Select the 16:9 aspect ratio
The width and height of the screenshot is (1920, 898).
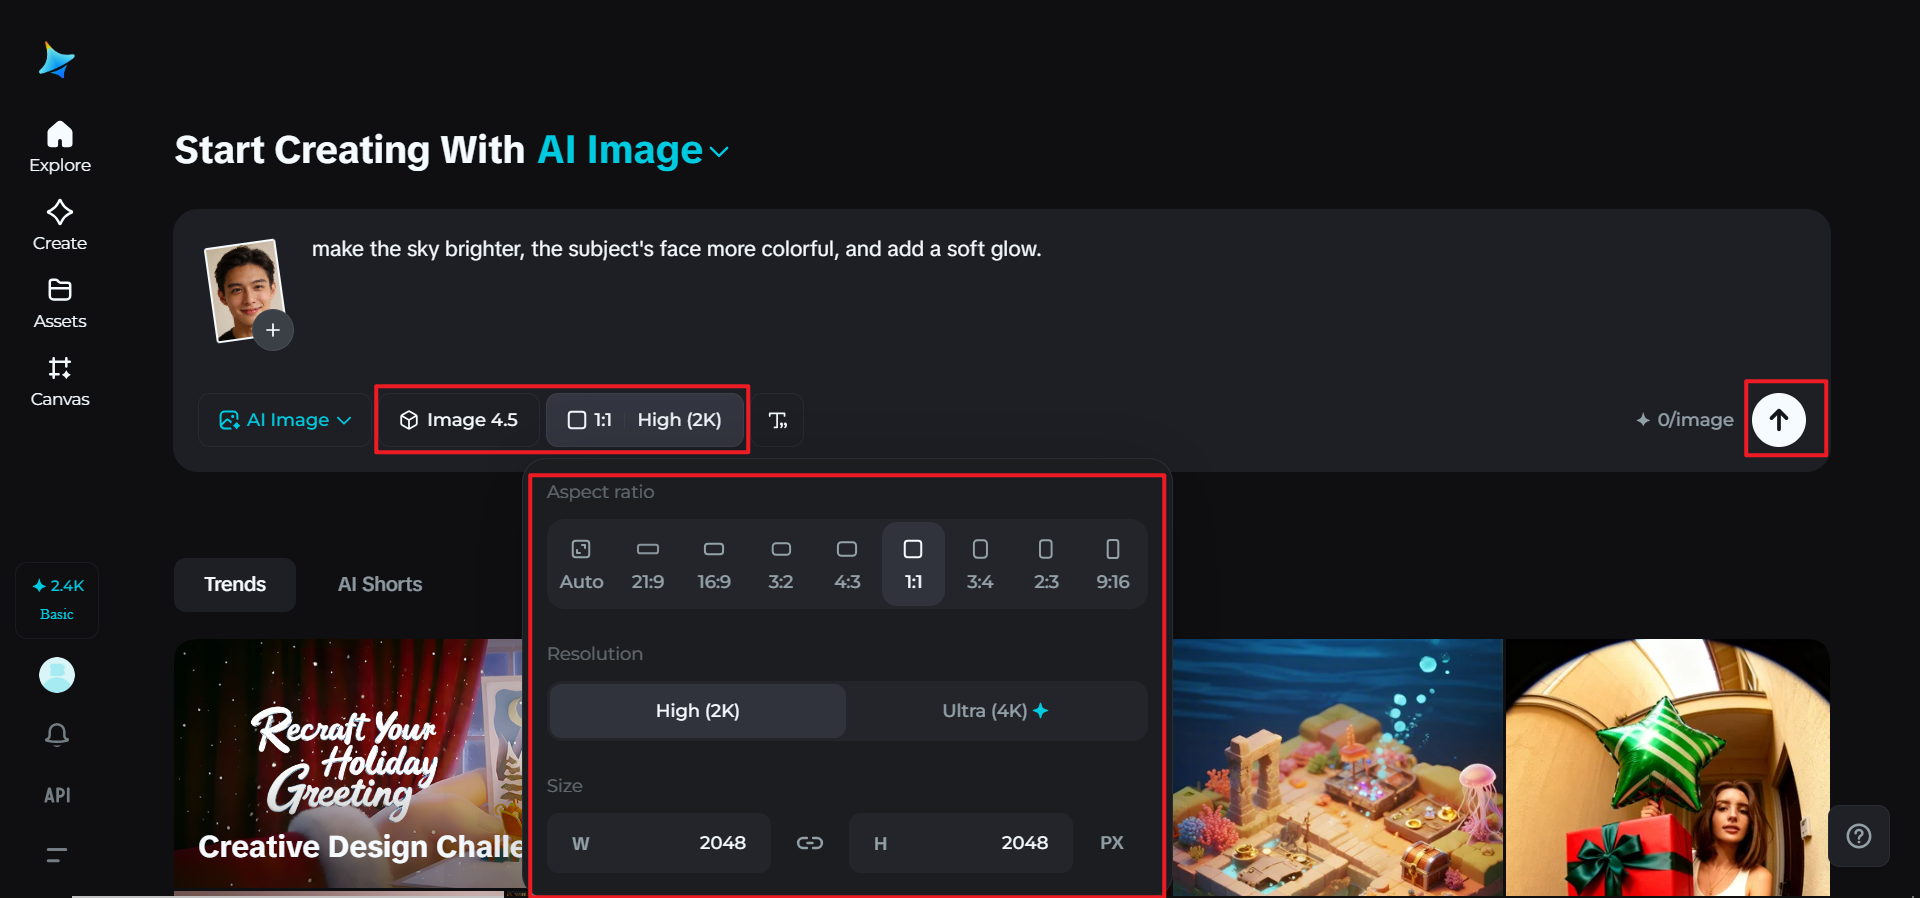(x=714, y=563)
